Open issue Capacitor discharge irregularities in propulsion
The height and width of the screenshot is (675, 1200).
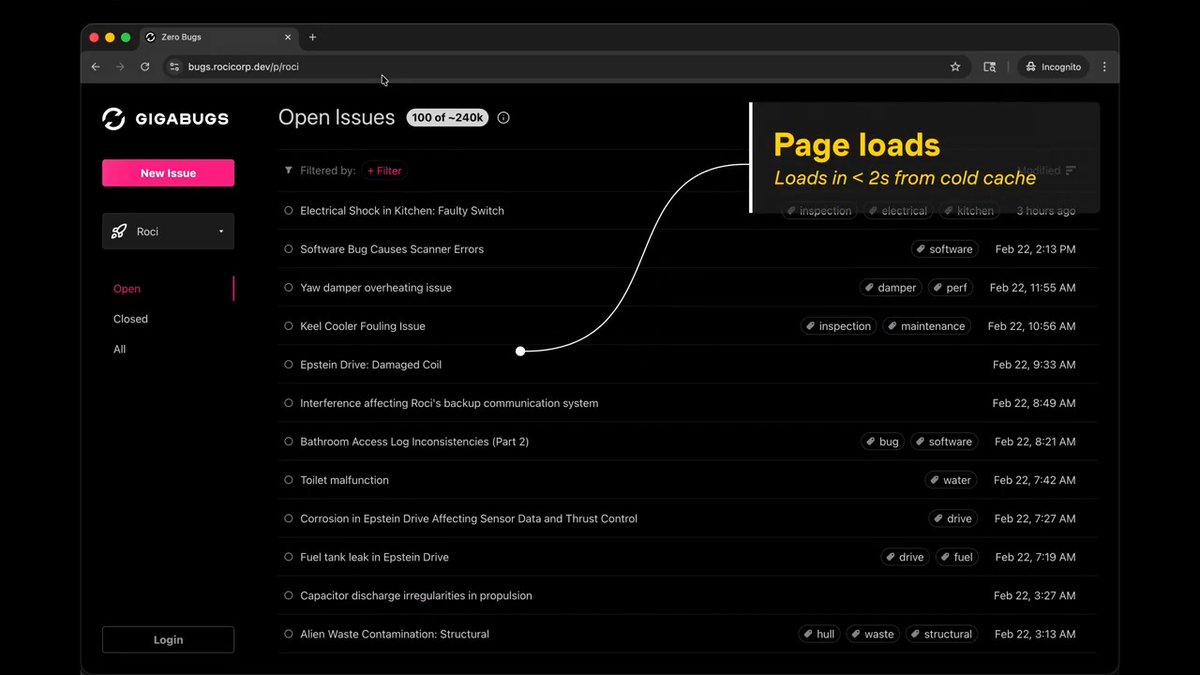tap(416, 596)
